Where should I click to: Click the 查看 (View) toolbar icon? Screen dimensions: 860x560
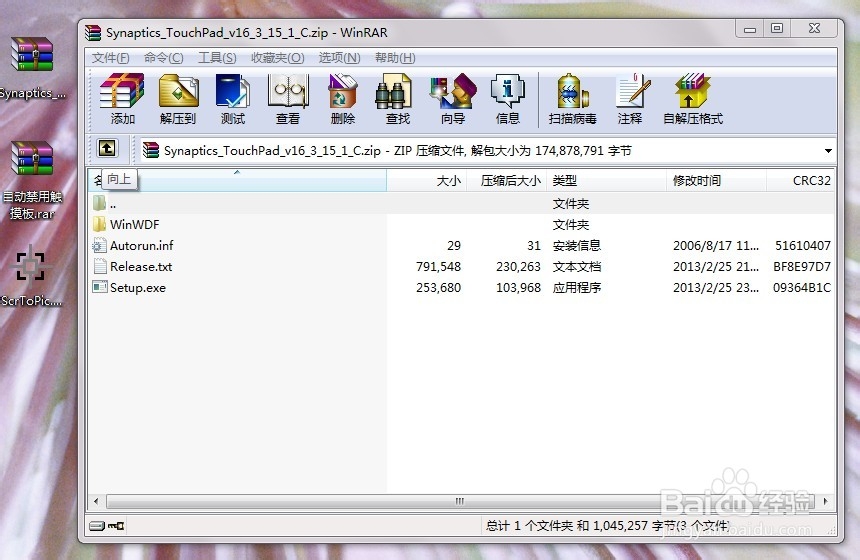(x=288, y=91)
